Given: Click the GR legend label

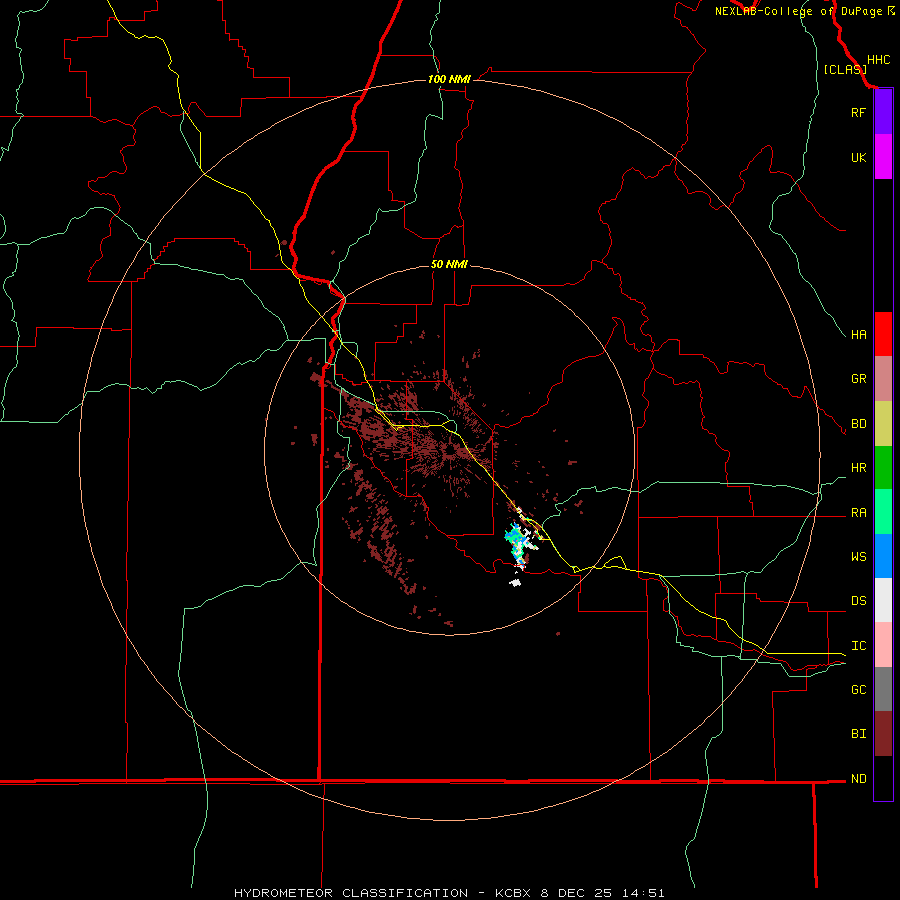Looking at the screenshot, I should (858, 379).
